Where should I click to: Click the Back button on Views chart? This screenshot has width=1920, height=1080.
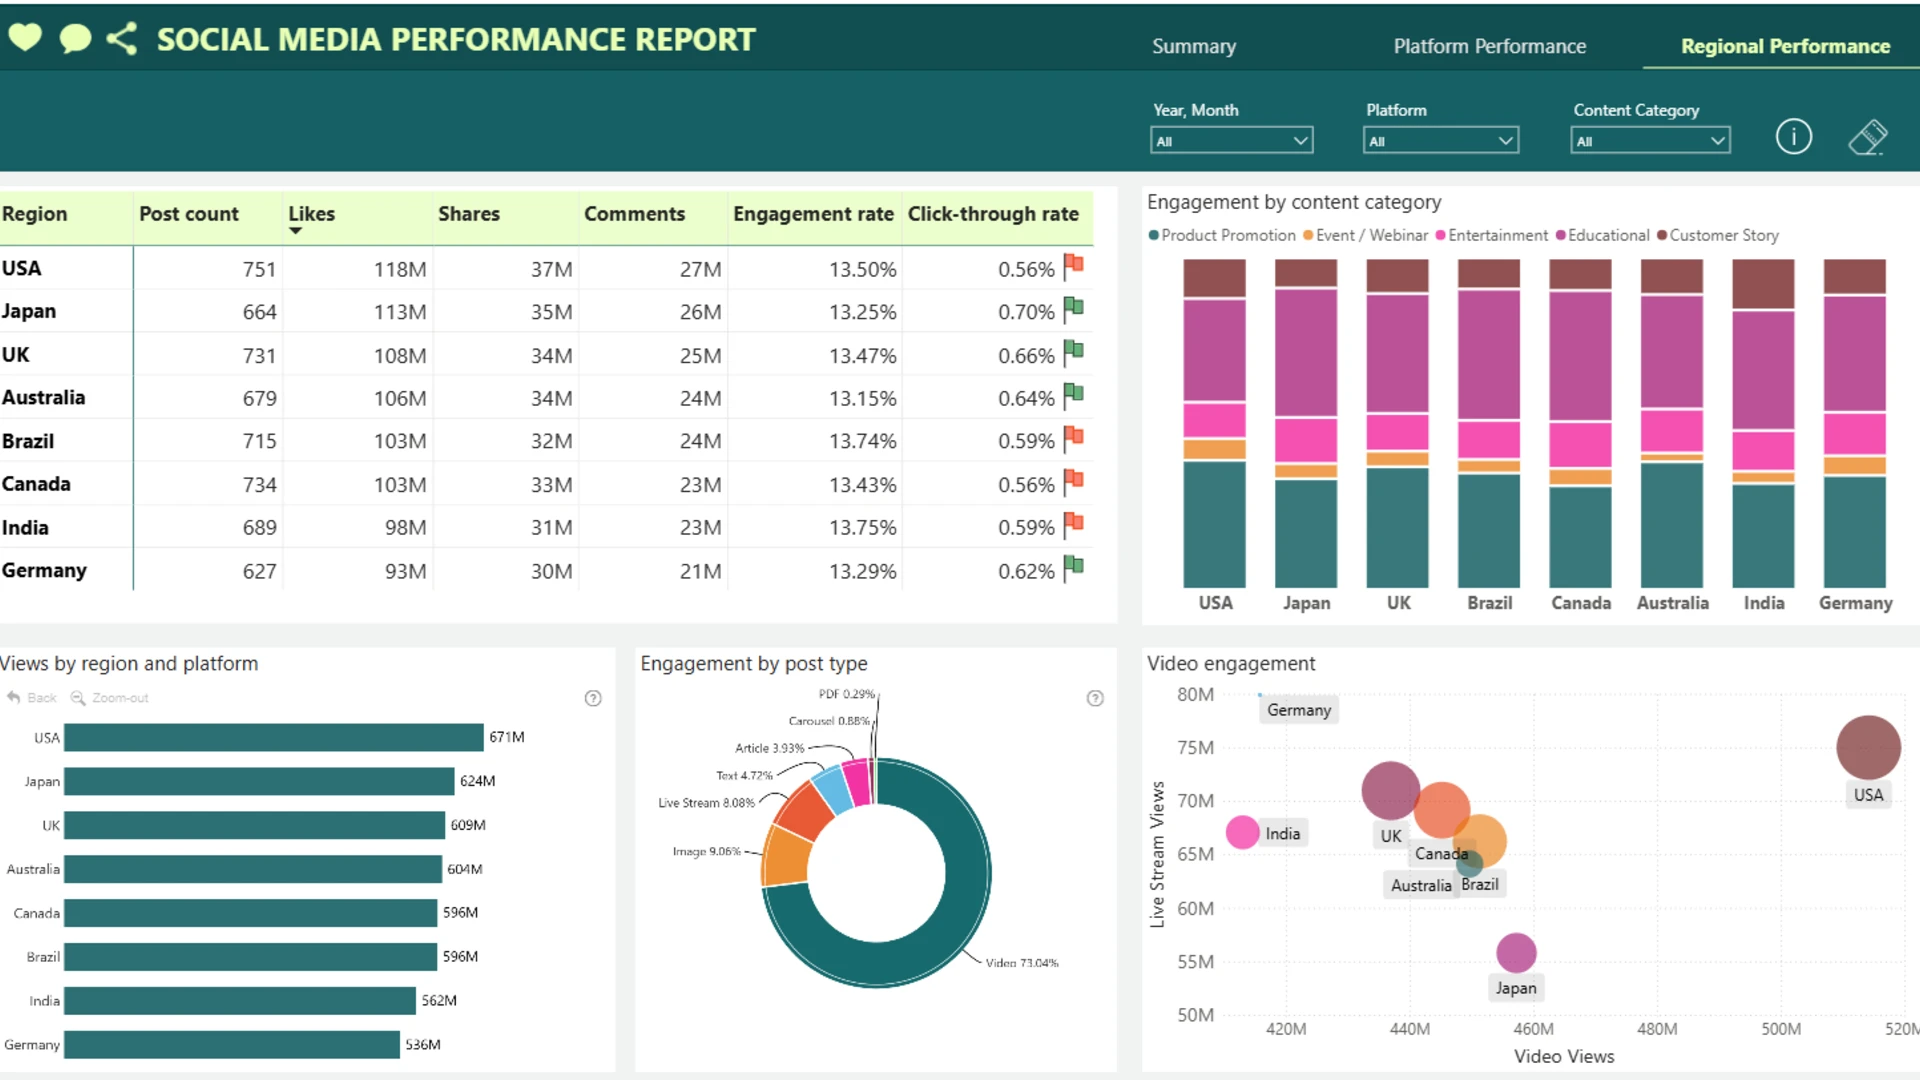click(x=32, y=698)
